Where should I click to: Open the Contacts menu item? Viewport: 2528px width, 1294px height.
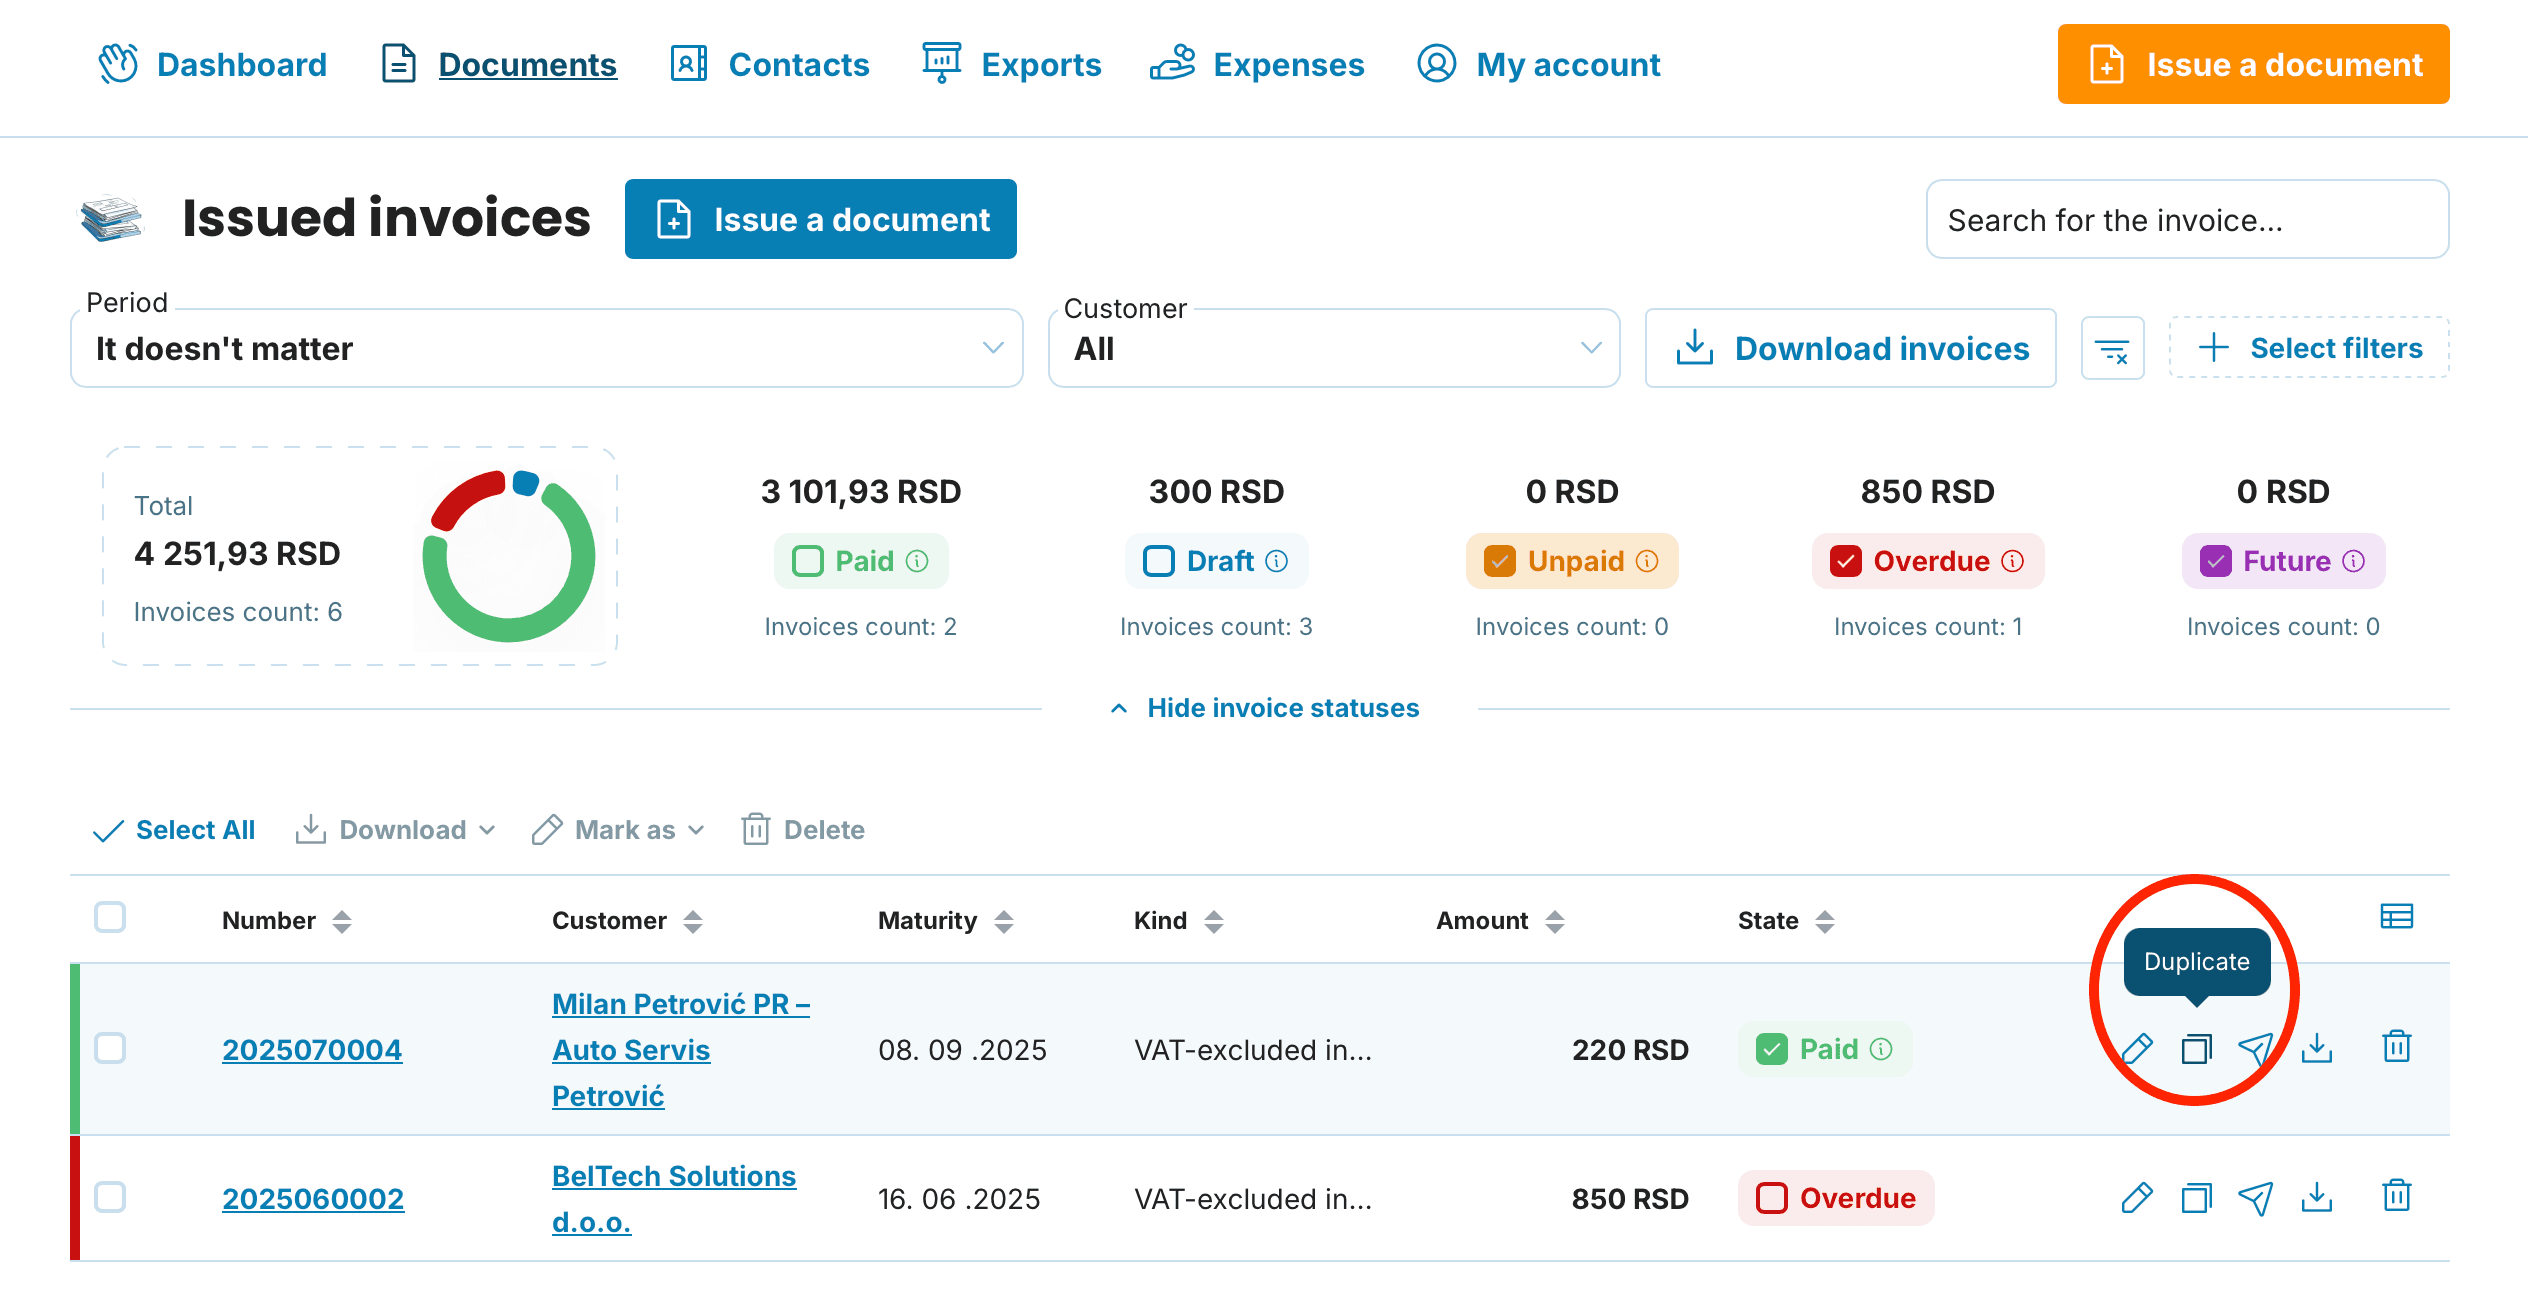pyautogui.click(x=770, y=64)
